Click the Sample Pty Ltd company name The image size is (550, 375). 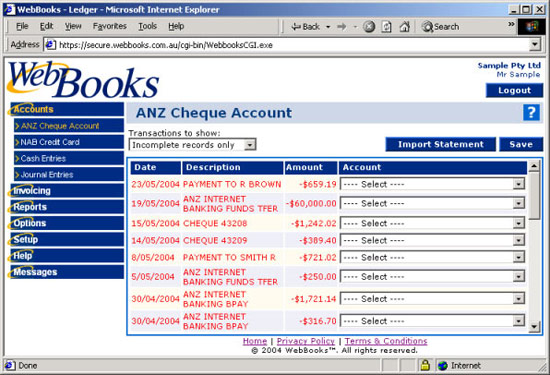pos(509,66)
